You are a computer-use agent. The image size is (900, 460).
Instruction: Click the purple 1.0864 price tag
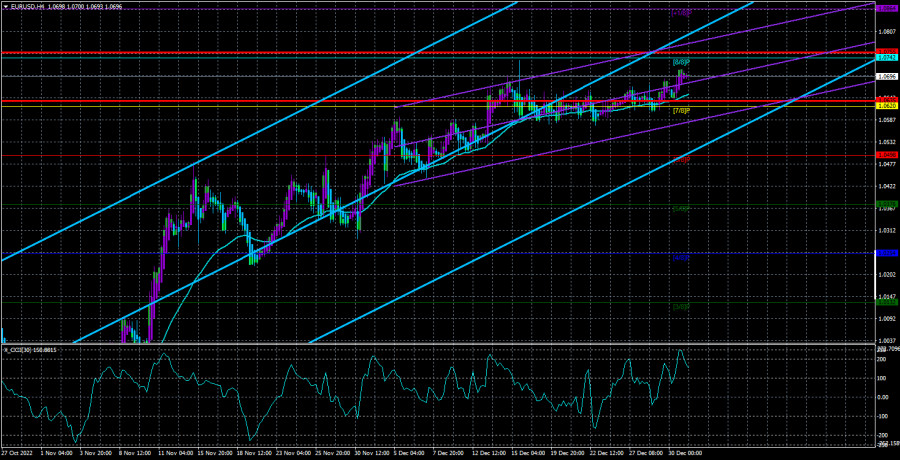click(885, 9)
